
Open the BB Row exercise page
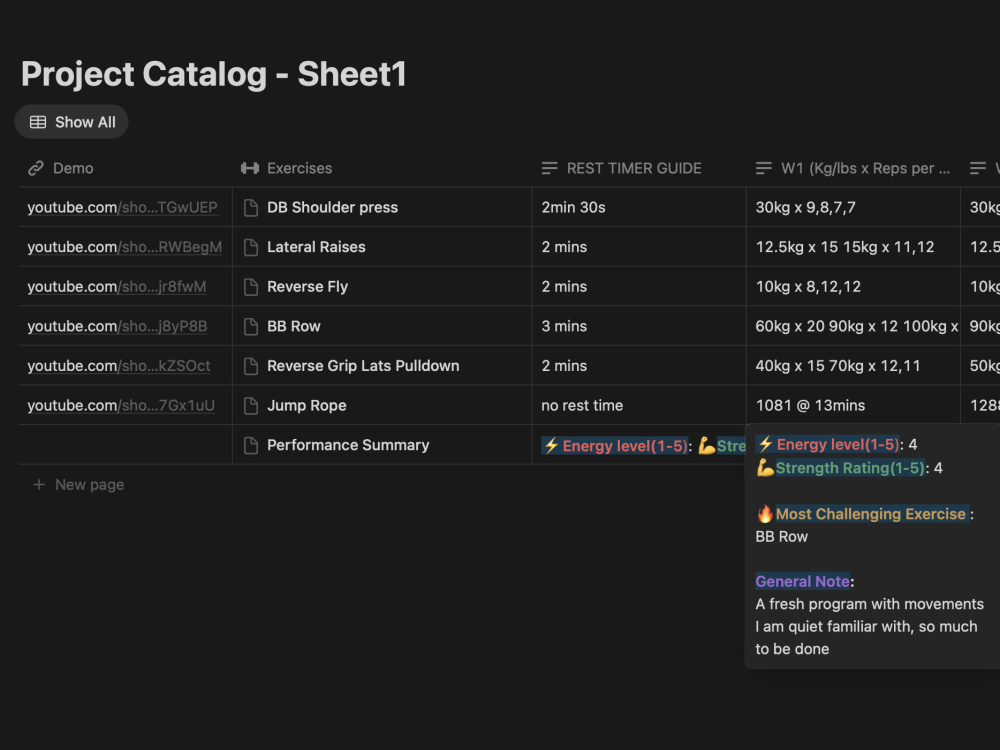pyautogui.click(x=294, y=326)
